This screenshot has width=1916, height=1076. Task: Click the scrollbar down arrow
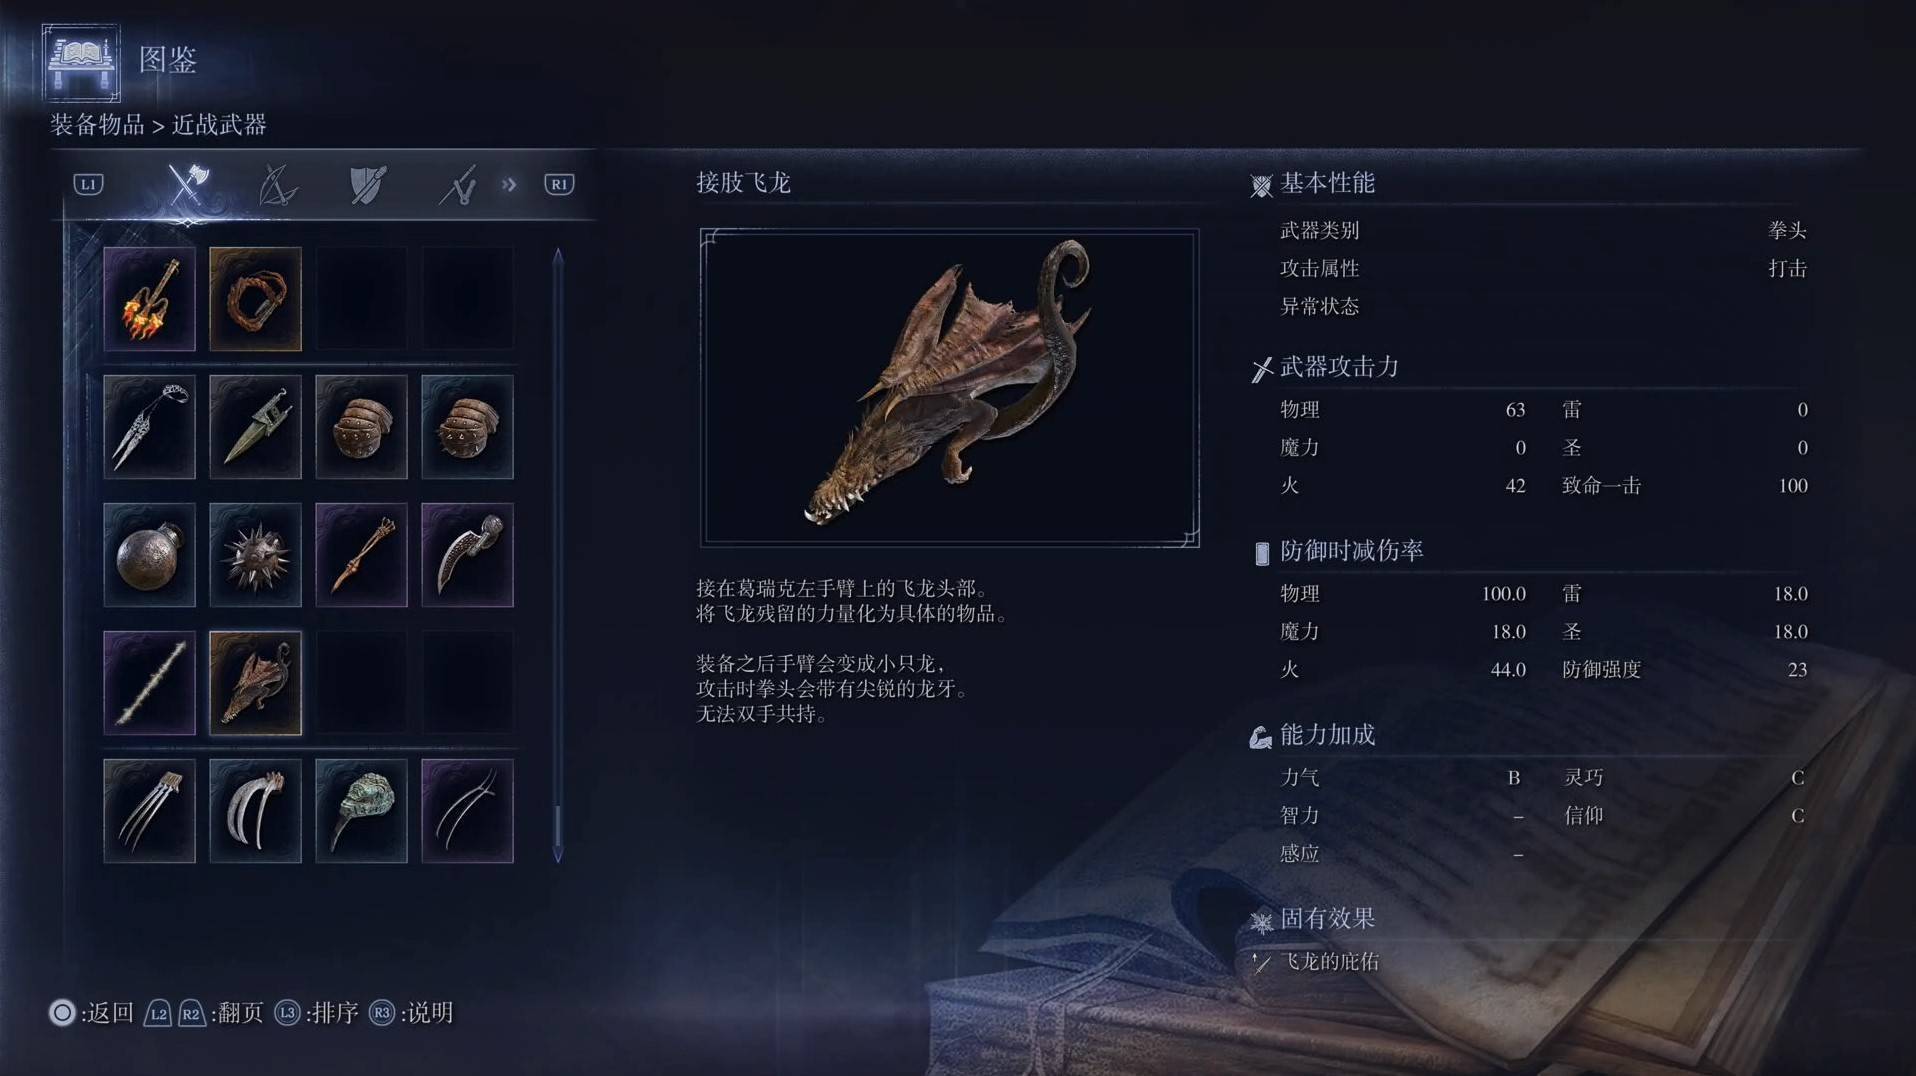[x=558, y=855]
